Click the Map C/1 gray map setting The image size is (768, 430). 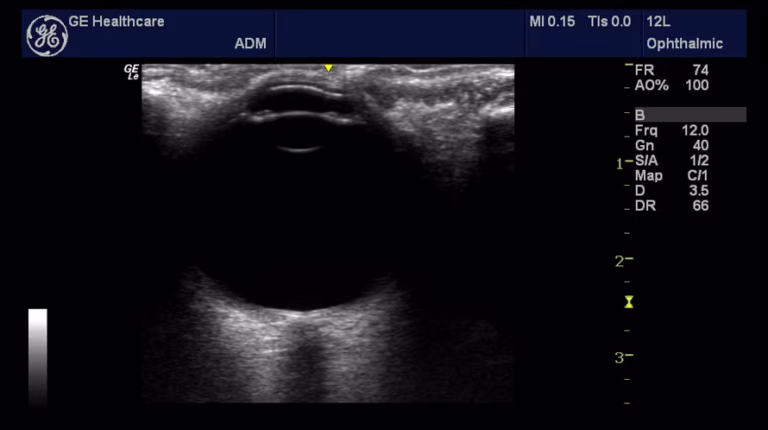click(672, 175)
